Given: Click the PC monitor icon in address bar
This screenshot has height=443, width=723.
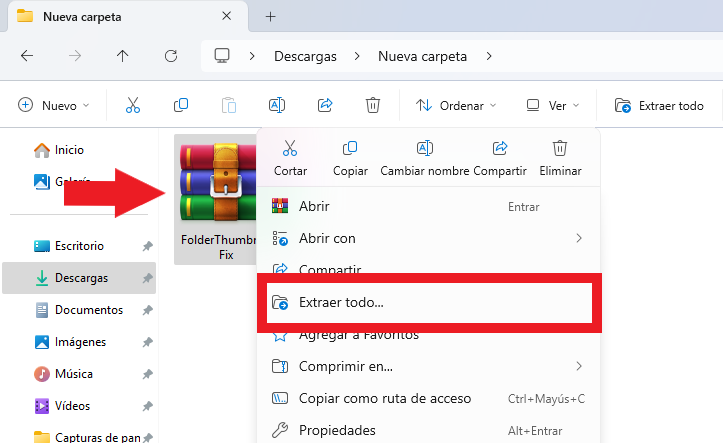Looking at the screenshot, I should [x=222, y=56].
